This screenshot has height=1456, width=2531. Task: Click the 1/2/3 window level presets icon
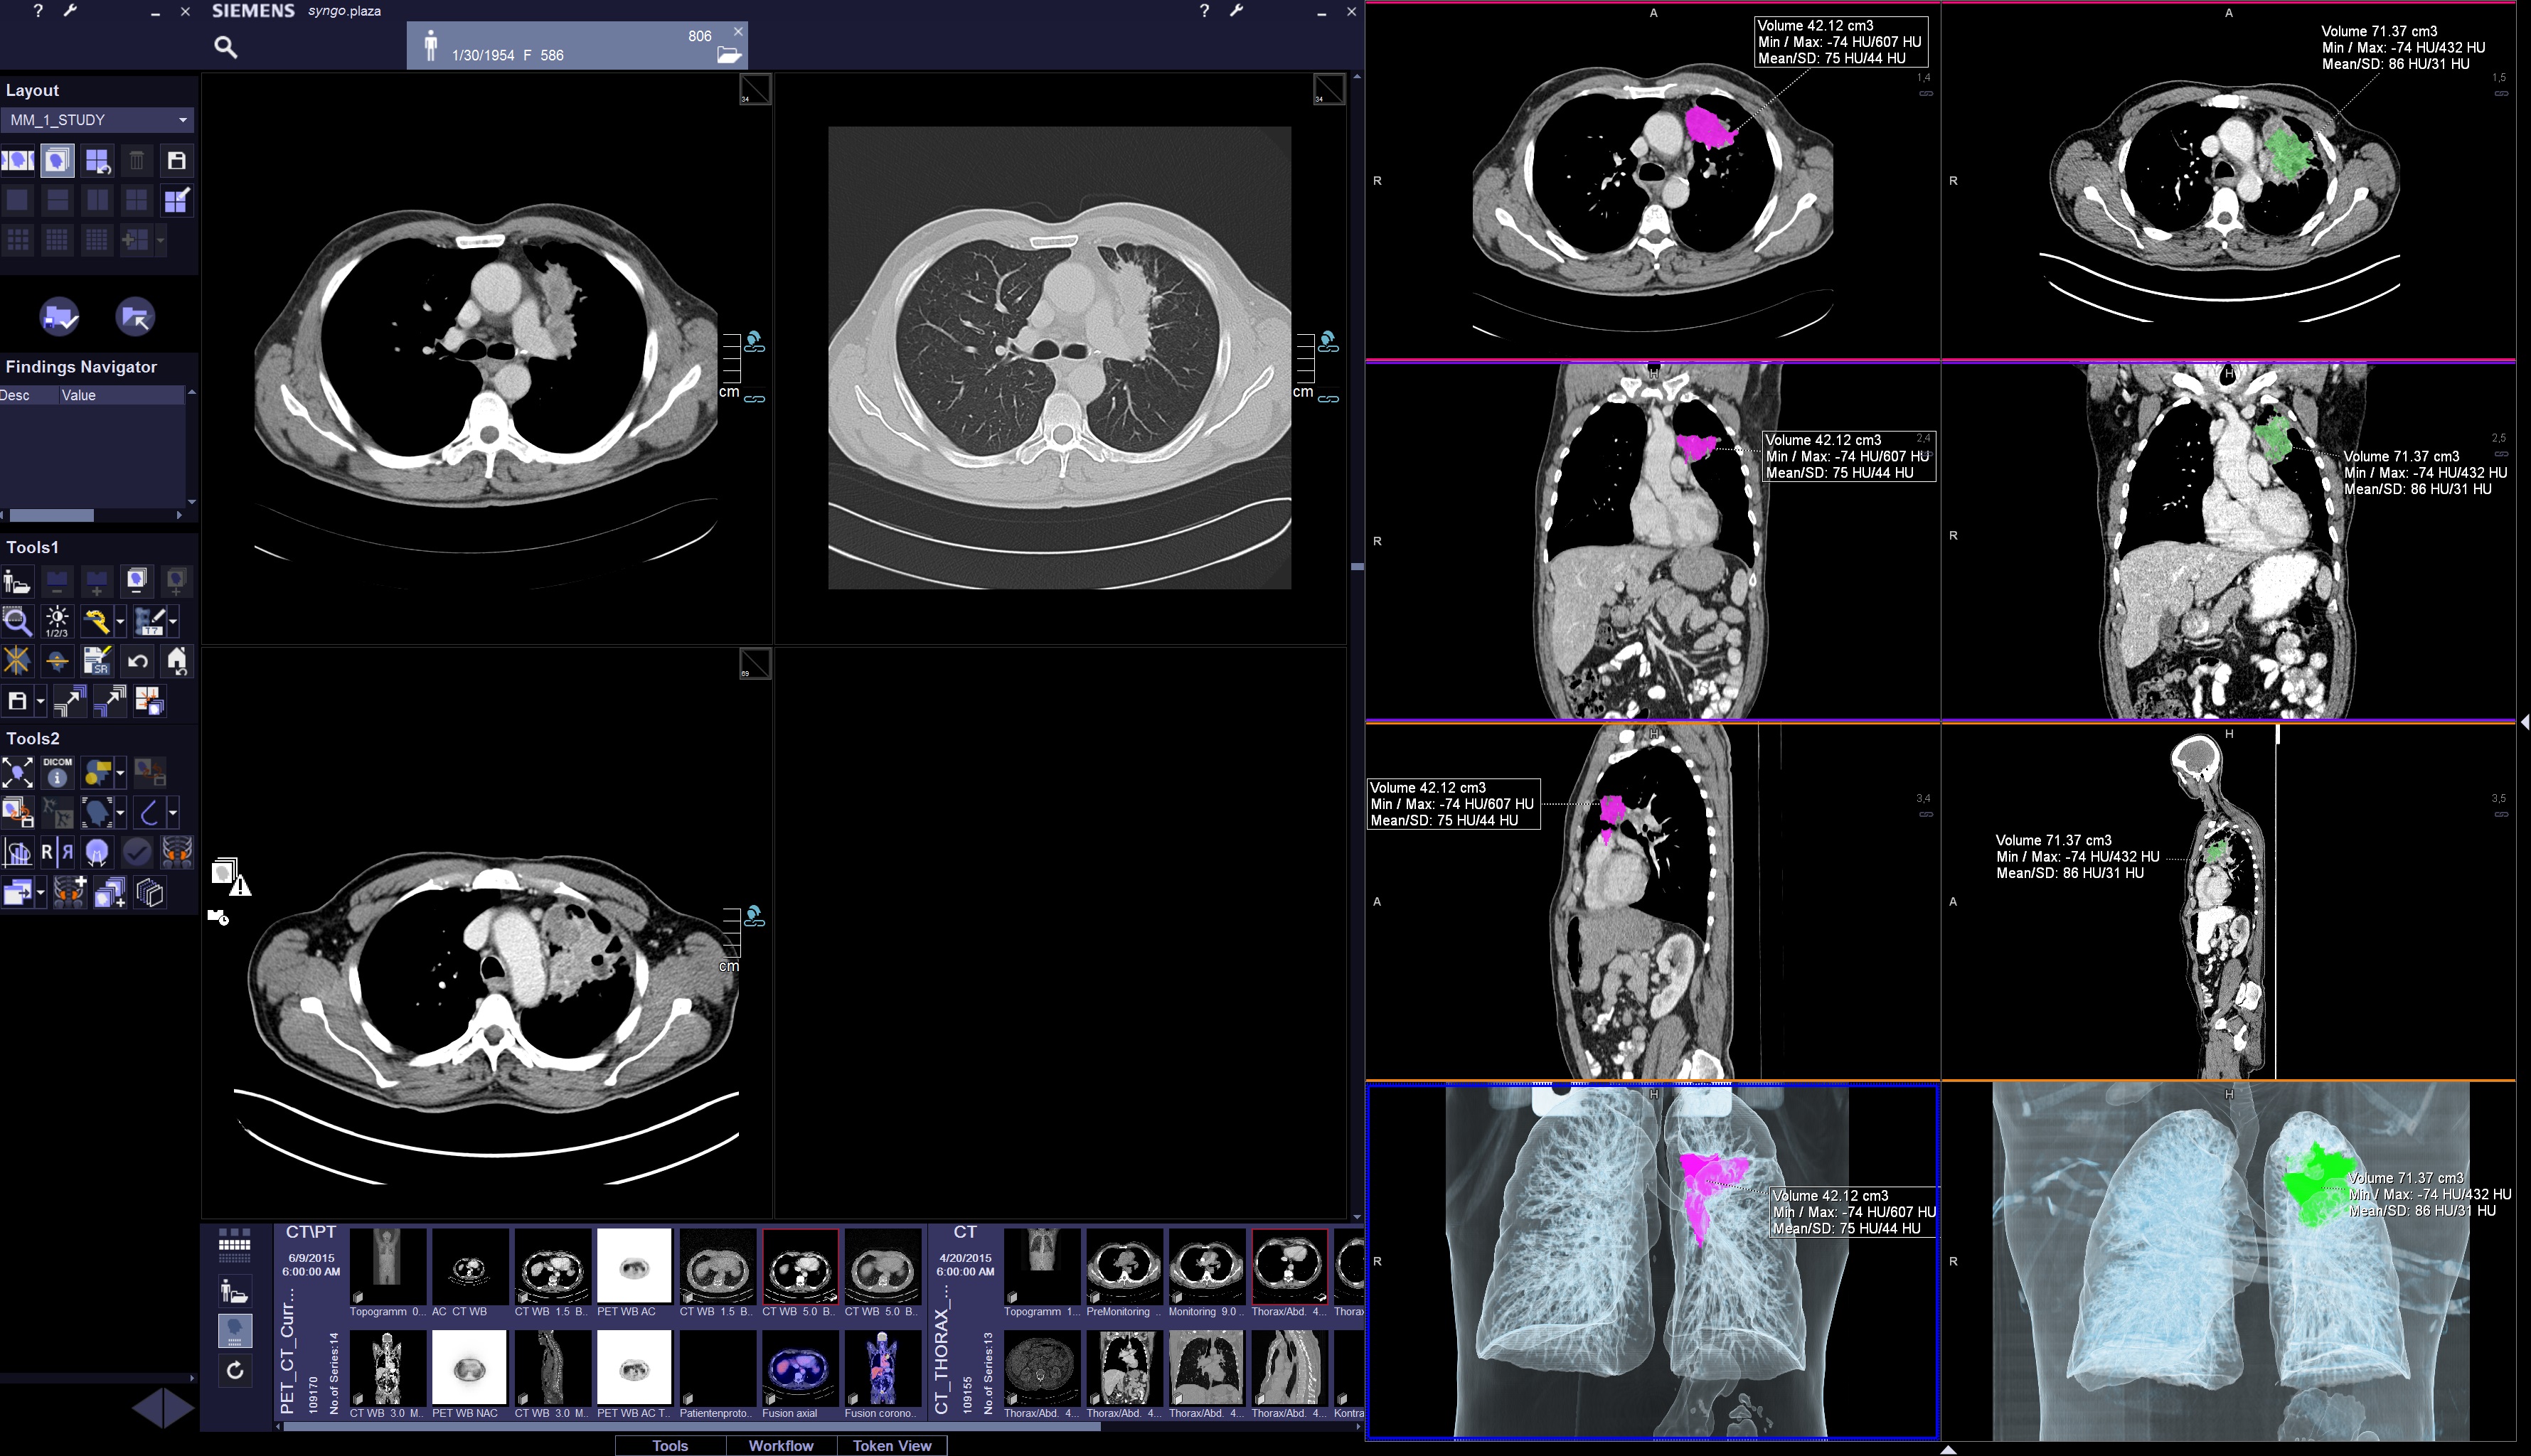(57, 621)
